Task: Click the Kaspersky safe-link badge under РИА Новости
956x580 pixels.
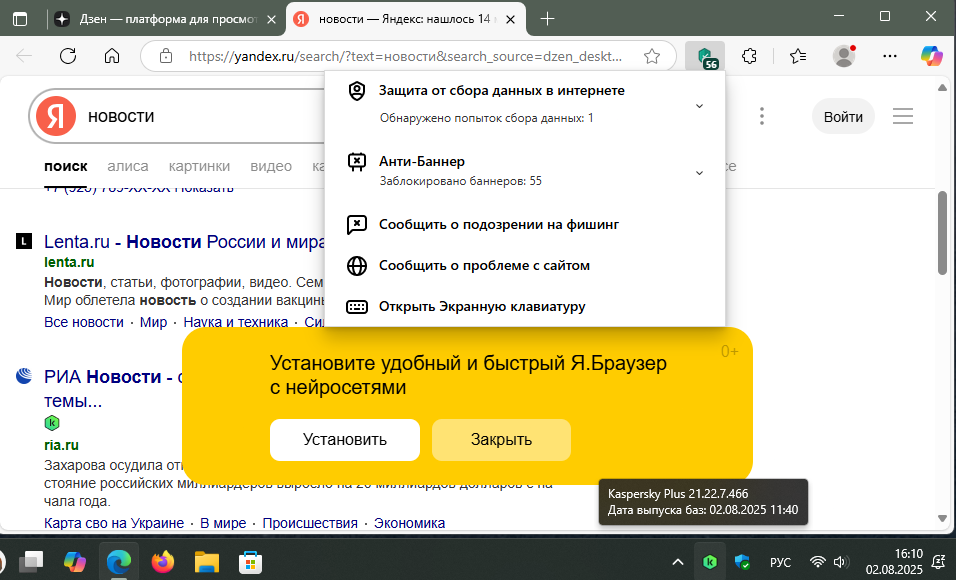Action: point(52,423)
